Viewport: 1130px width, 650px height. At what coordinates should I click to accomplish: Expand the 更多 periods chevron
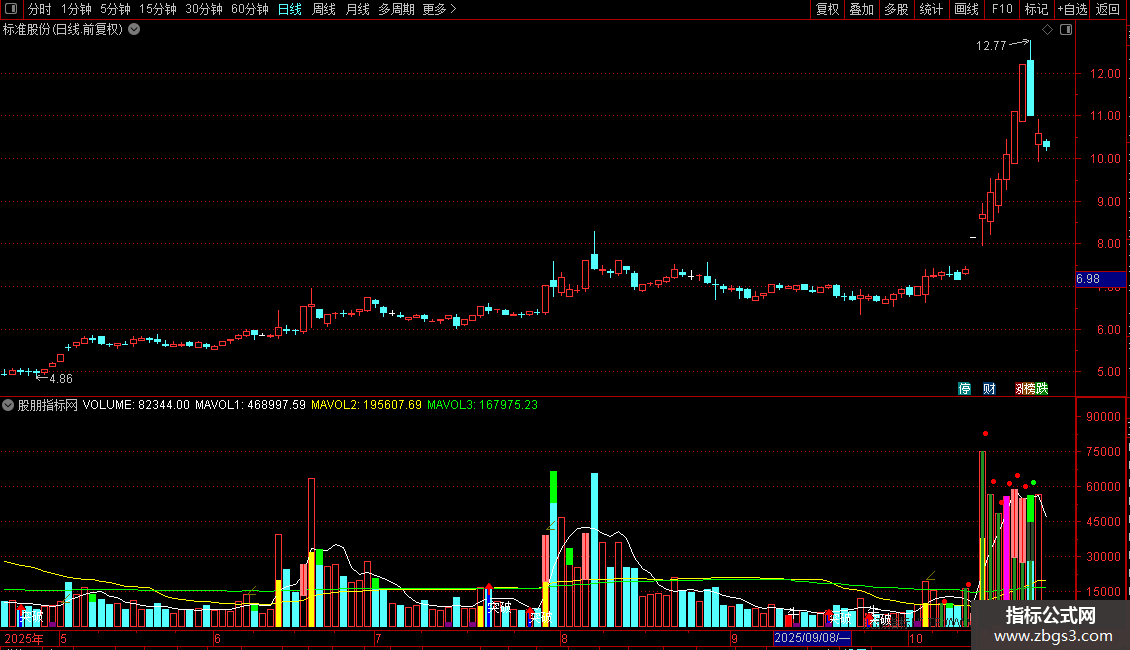[453, 9]
